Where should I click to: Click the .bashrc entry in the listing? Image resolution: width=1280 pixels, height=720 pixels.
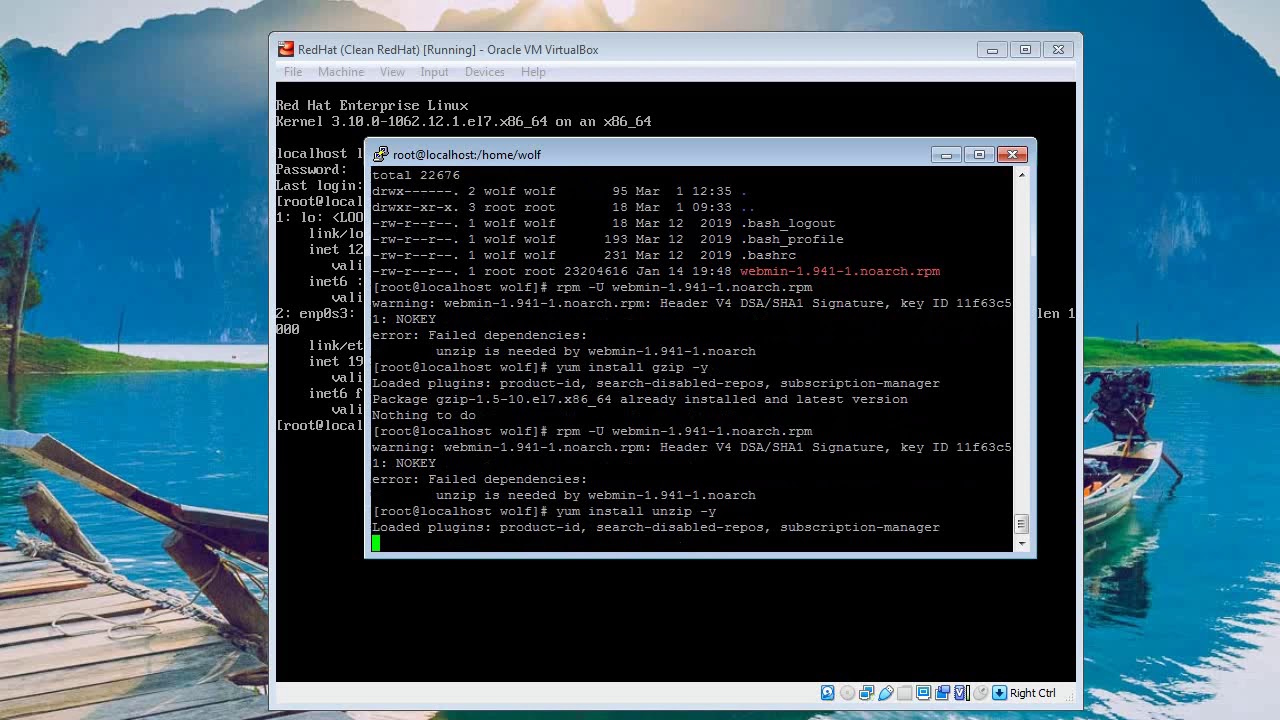tap(768, 255)
